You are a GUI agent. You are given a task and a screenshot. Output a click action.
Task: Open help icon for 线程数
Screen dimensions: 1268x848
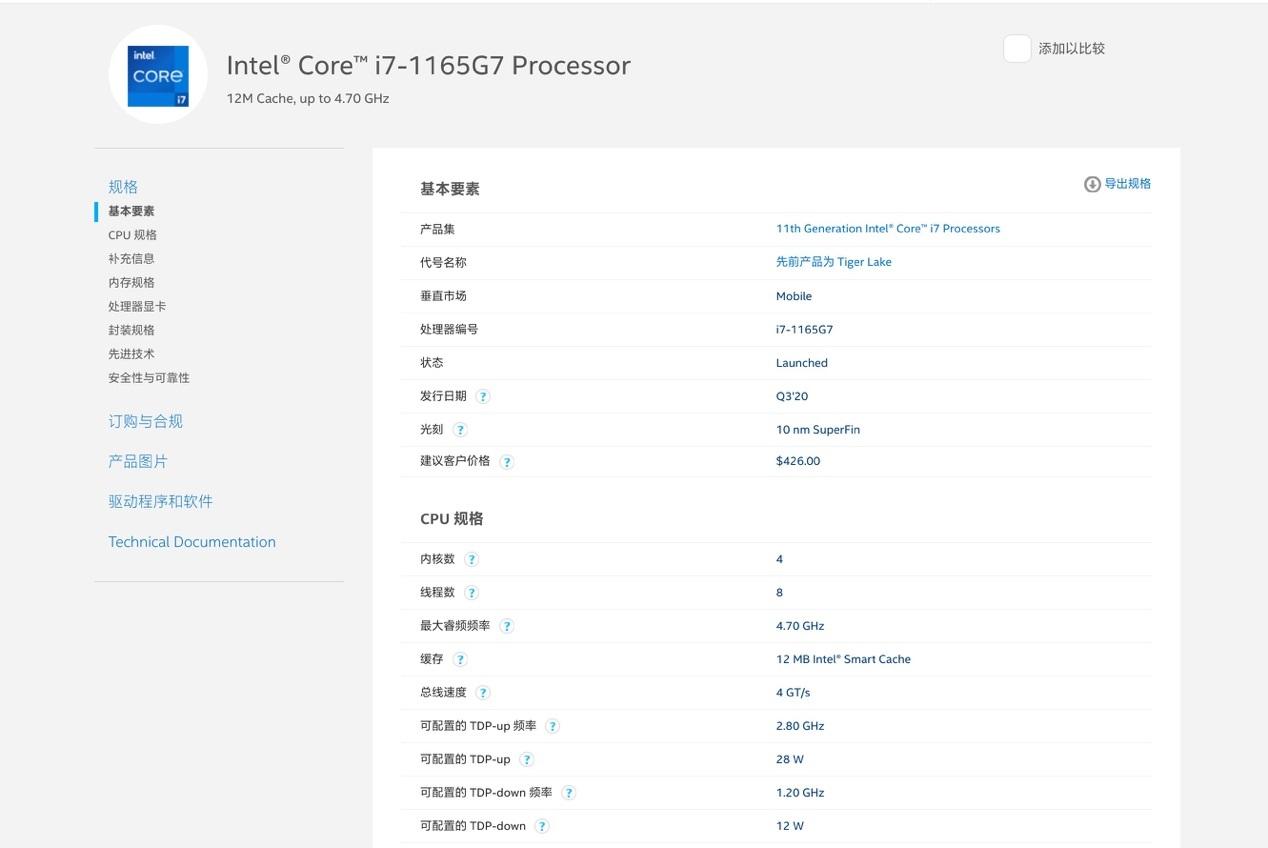point(472,593)
